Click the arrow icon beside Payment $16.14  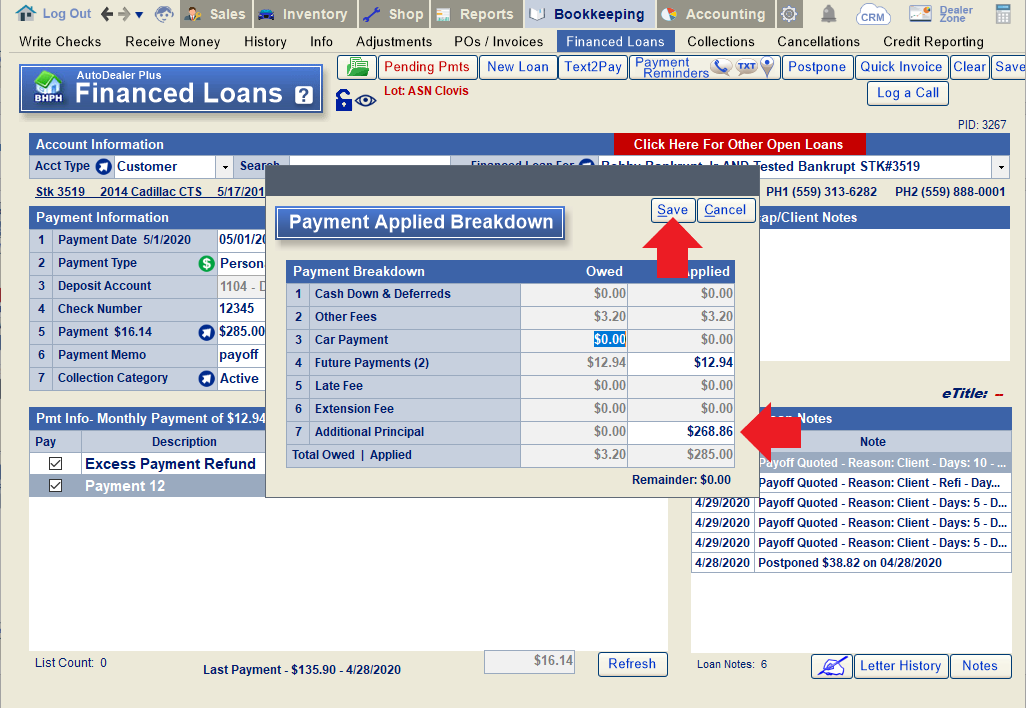click(207, 332)
